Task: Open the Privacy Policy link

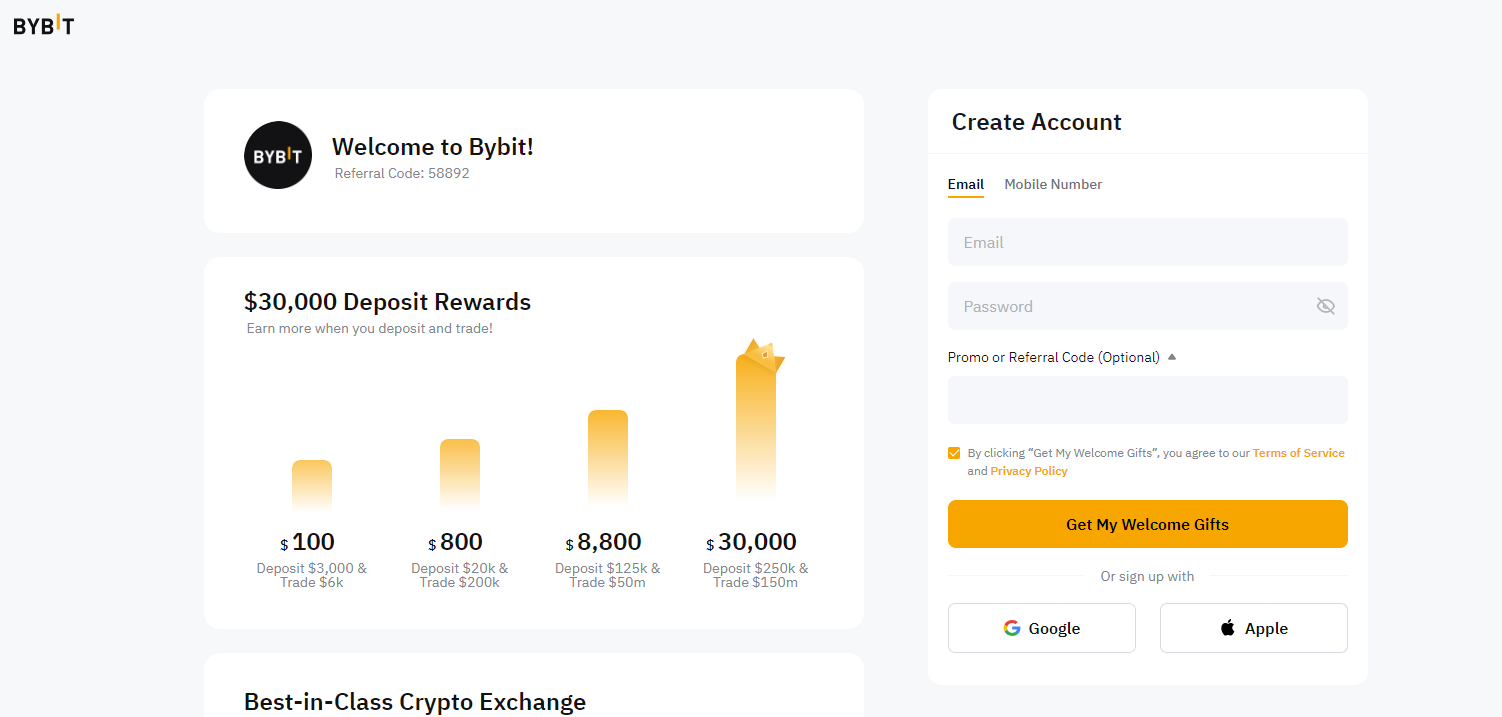Action: (x=1029, y=471)
